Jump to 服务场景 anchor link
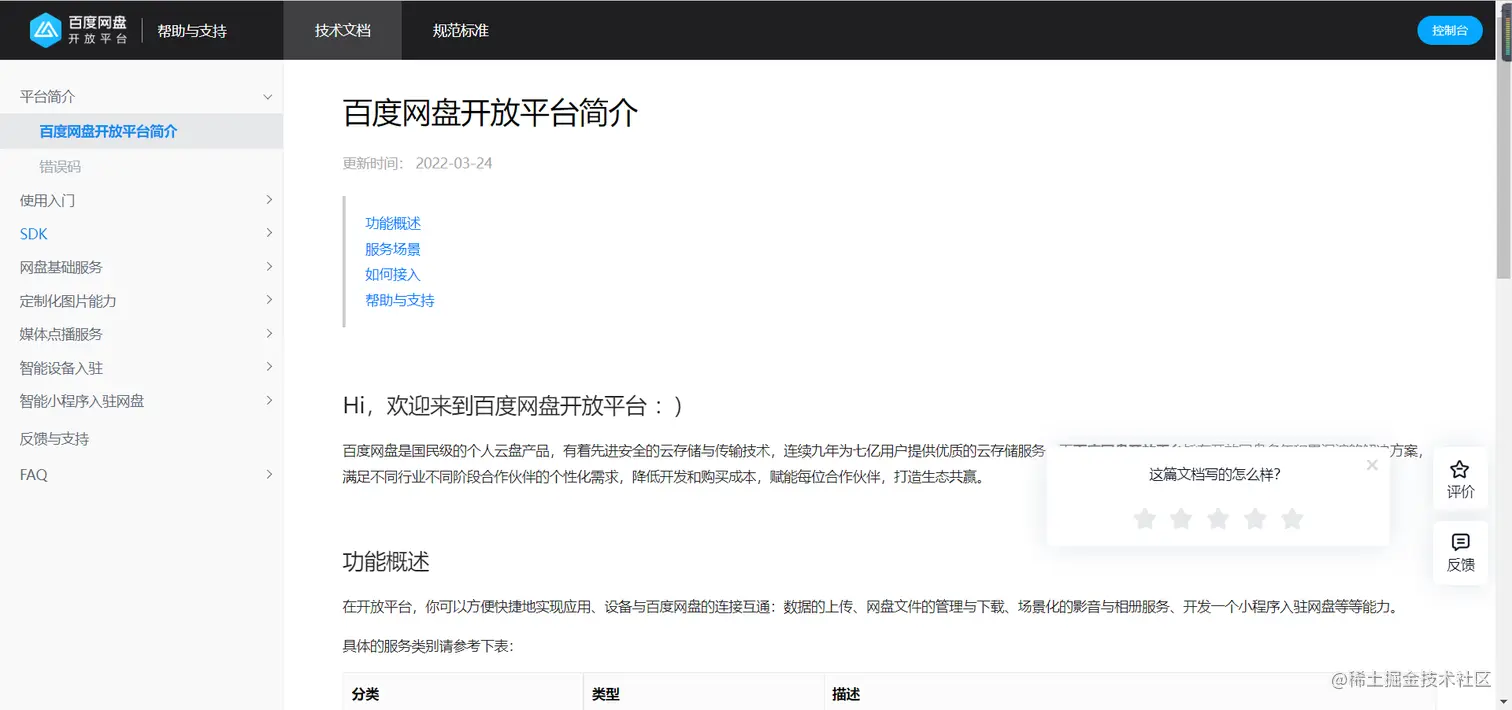The image size is (1512, 710). [x=393, y=249]
